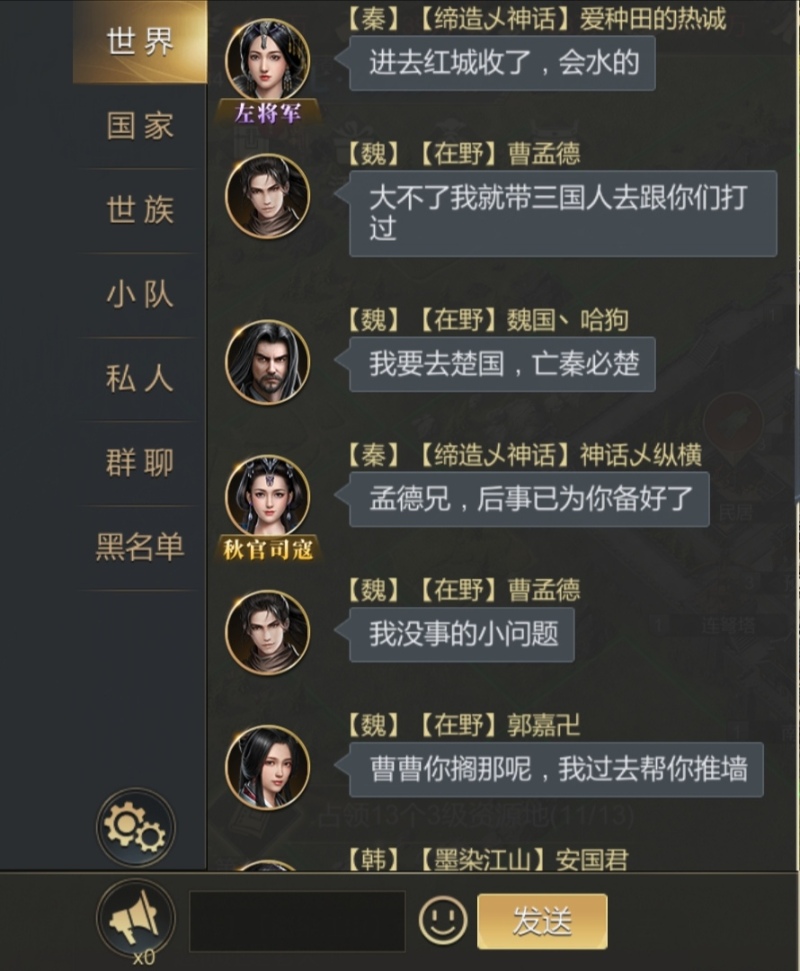
Task: Open the emoji smiley picker
Action: pos(443,920)
